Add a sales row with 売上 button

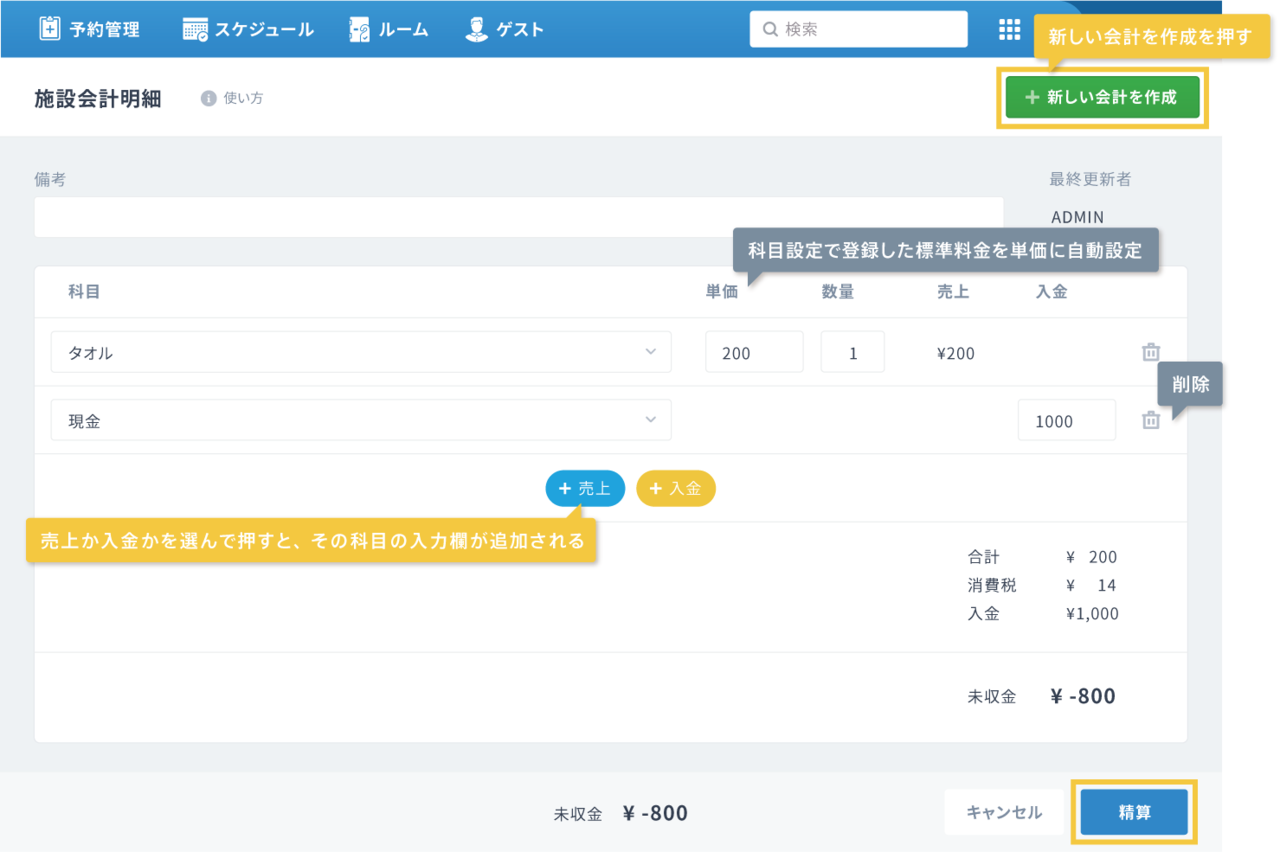[585, 488]
